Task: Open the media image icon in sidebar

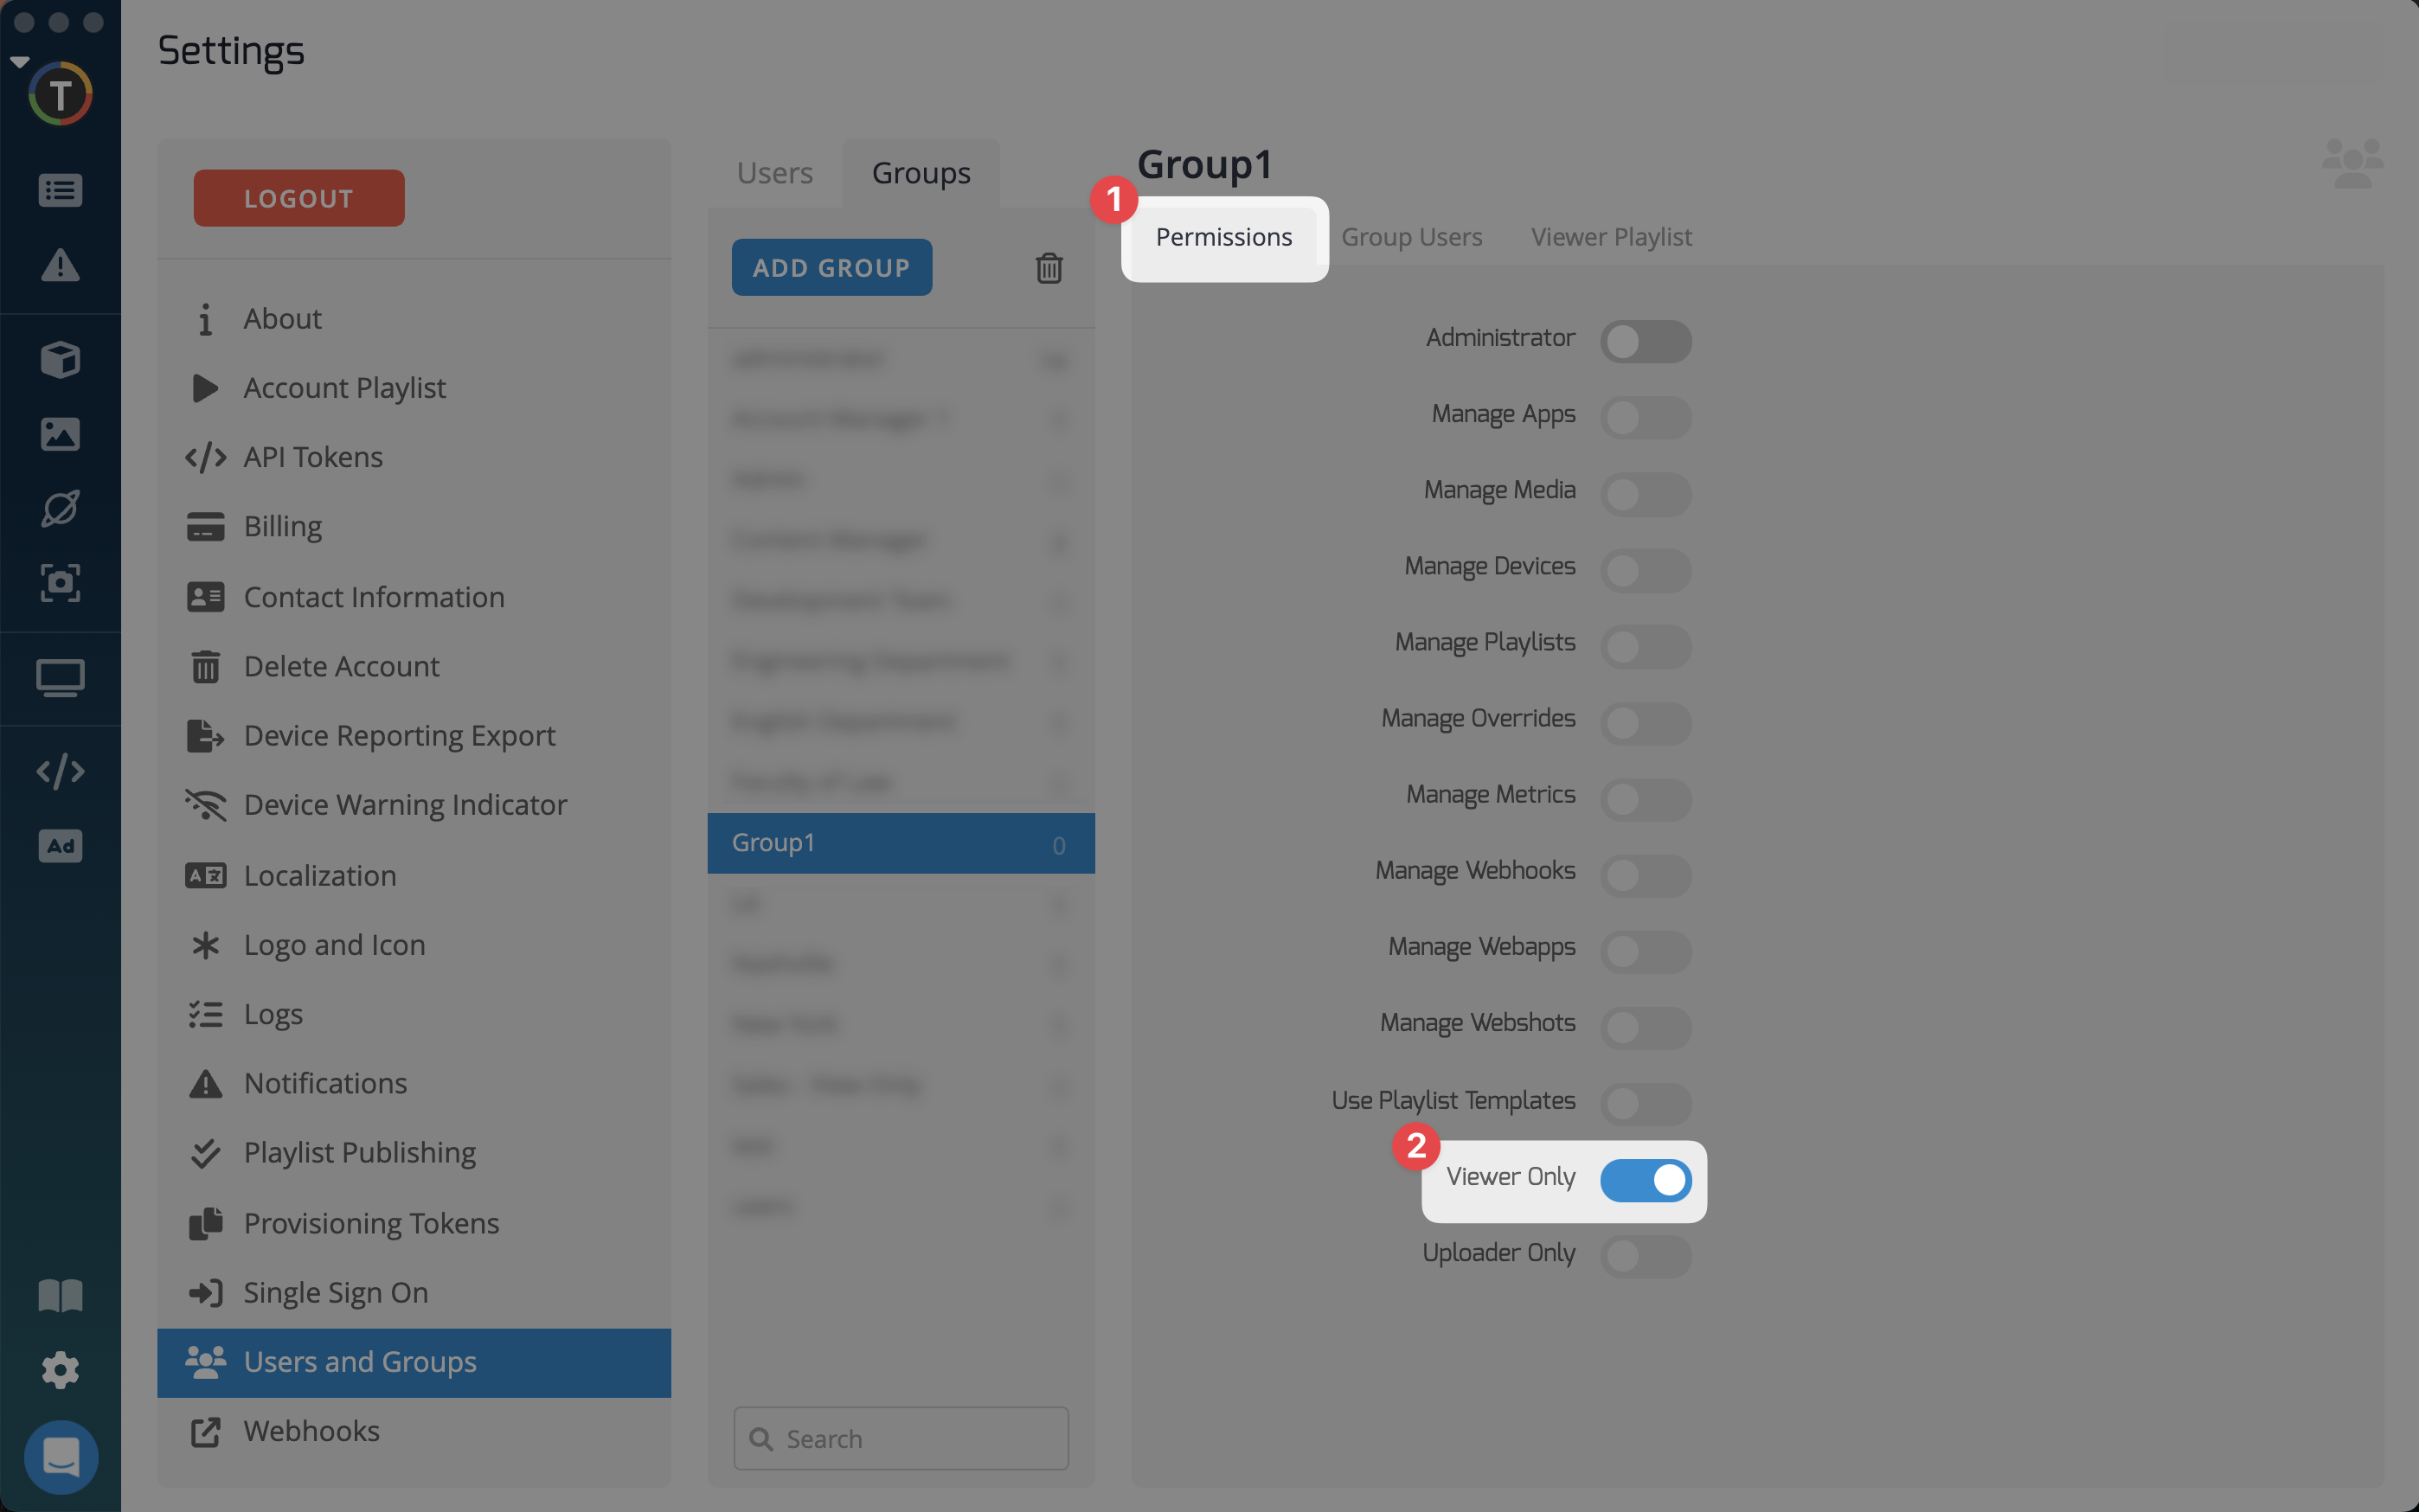Action: pyautogui.click(x=60, y=434)
